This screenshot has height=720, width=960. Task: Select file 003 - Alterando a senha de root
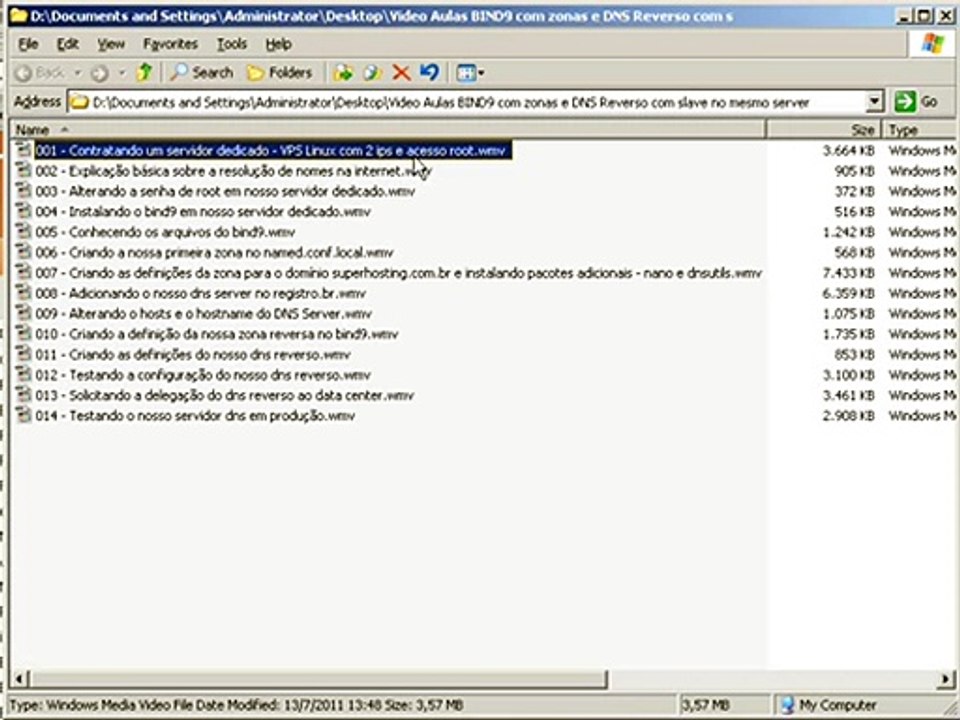click(225, 192)
